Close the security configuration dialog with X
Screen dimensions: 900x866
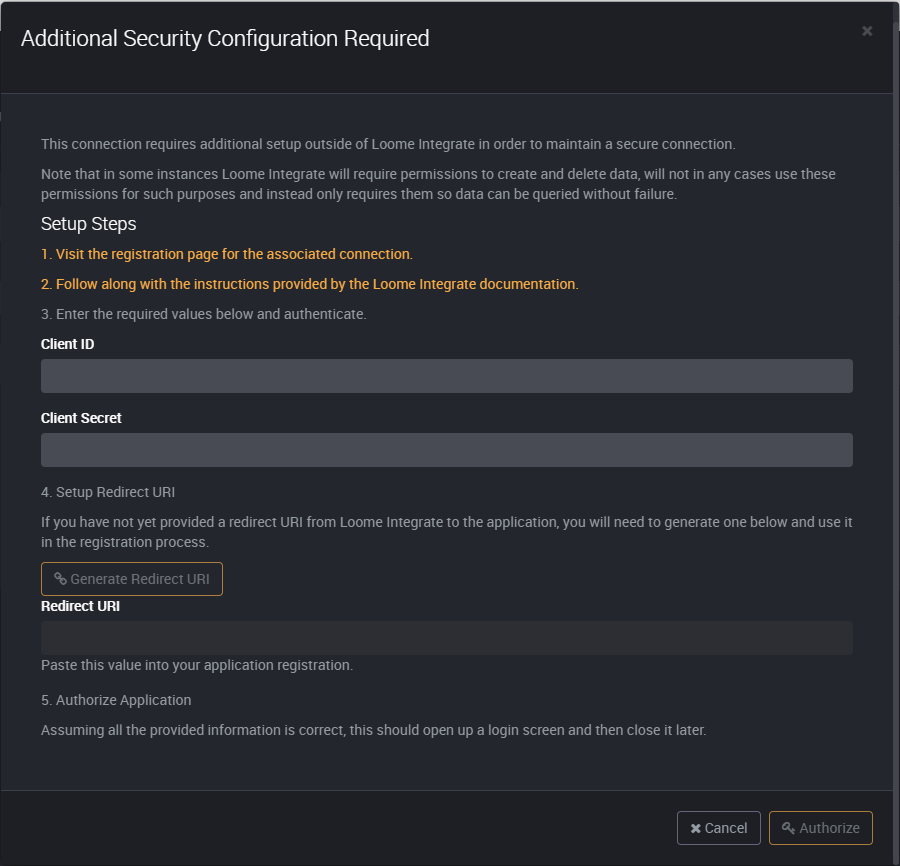tap(867, 31)
